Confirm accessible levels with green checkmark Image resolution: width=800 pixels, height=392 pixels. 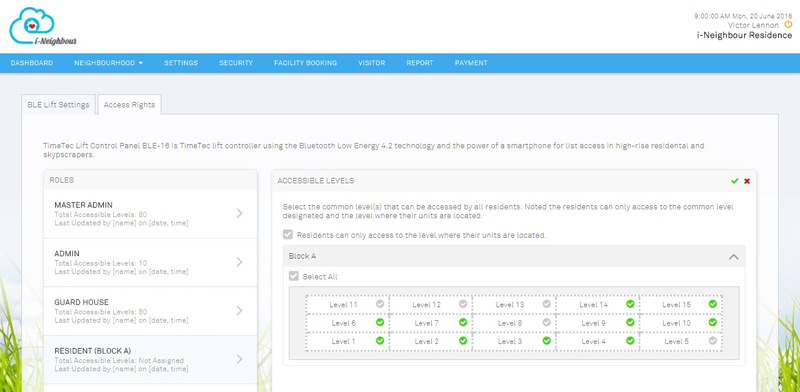(x=734, y=181)
